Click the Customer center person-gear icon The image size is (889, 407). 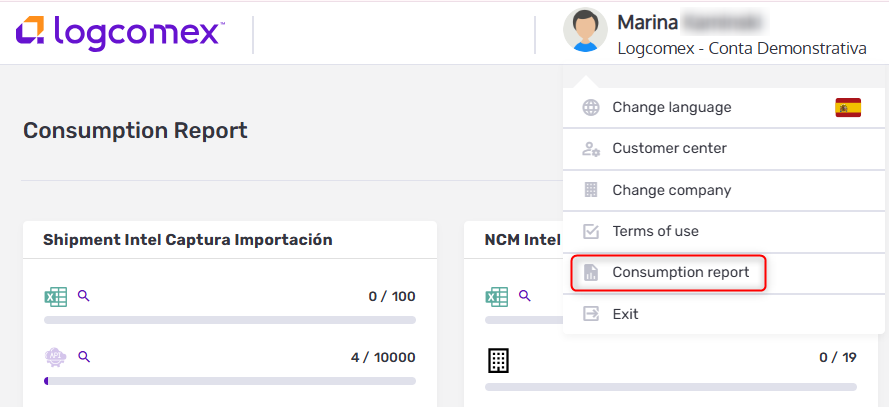591,149
